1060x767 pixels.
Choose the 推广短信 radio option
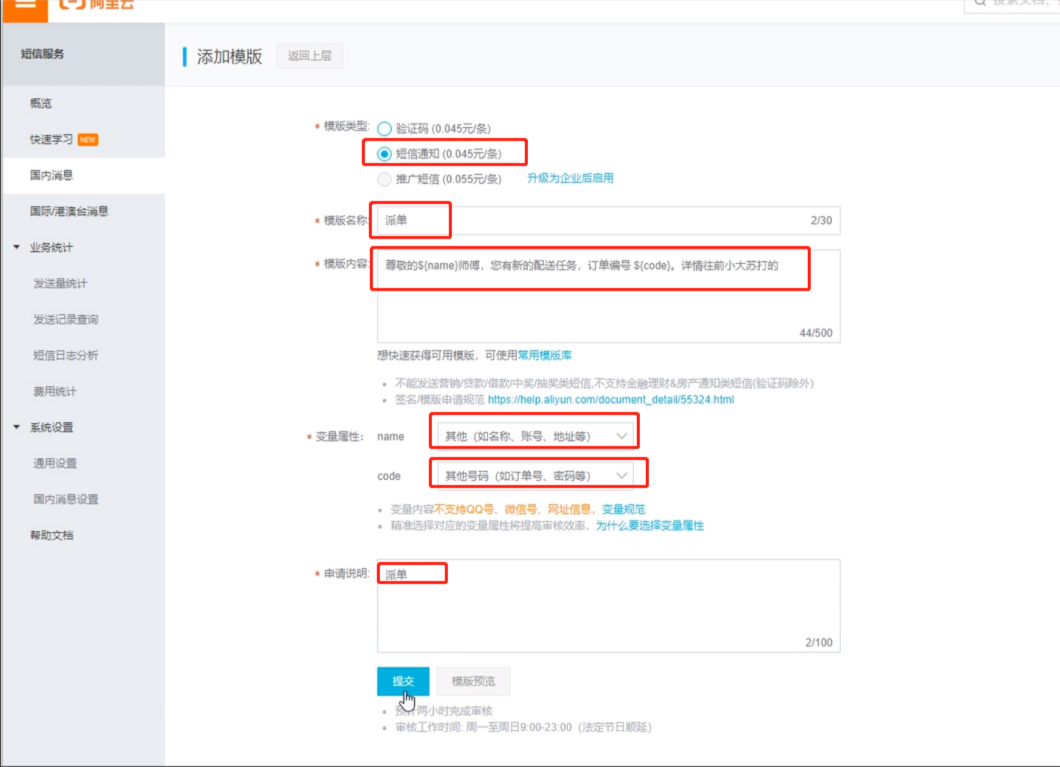coord(384,179)
